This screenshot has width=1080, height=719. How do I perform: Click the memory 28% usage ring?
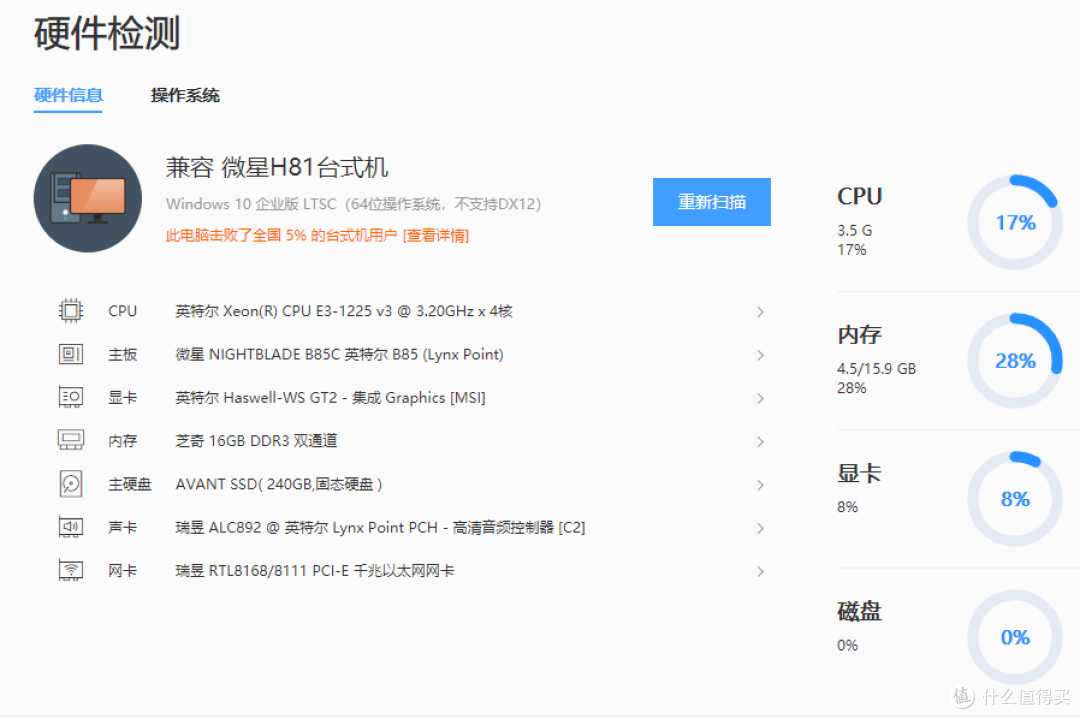point(1015,361)
